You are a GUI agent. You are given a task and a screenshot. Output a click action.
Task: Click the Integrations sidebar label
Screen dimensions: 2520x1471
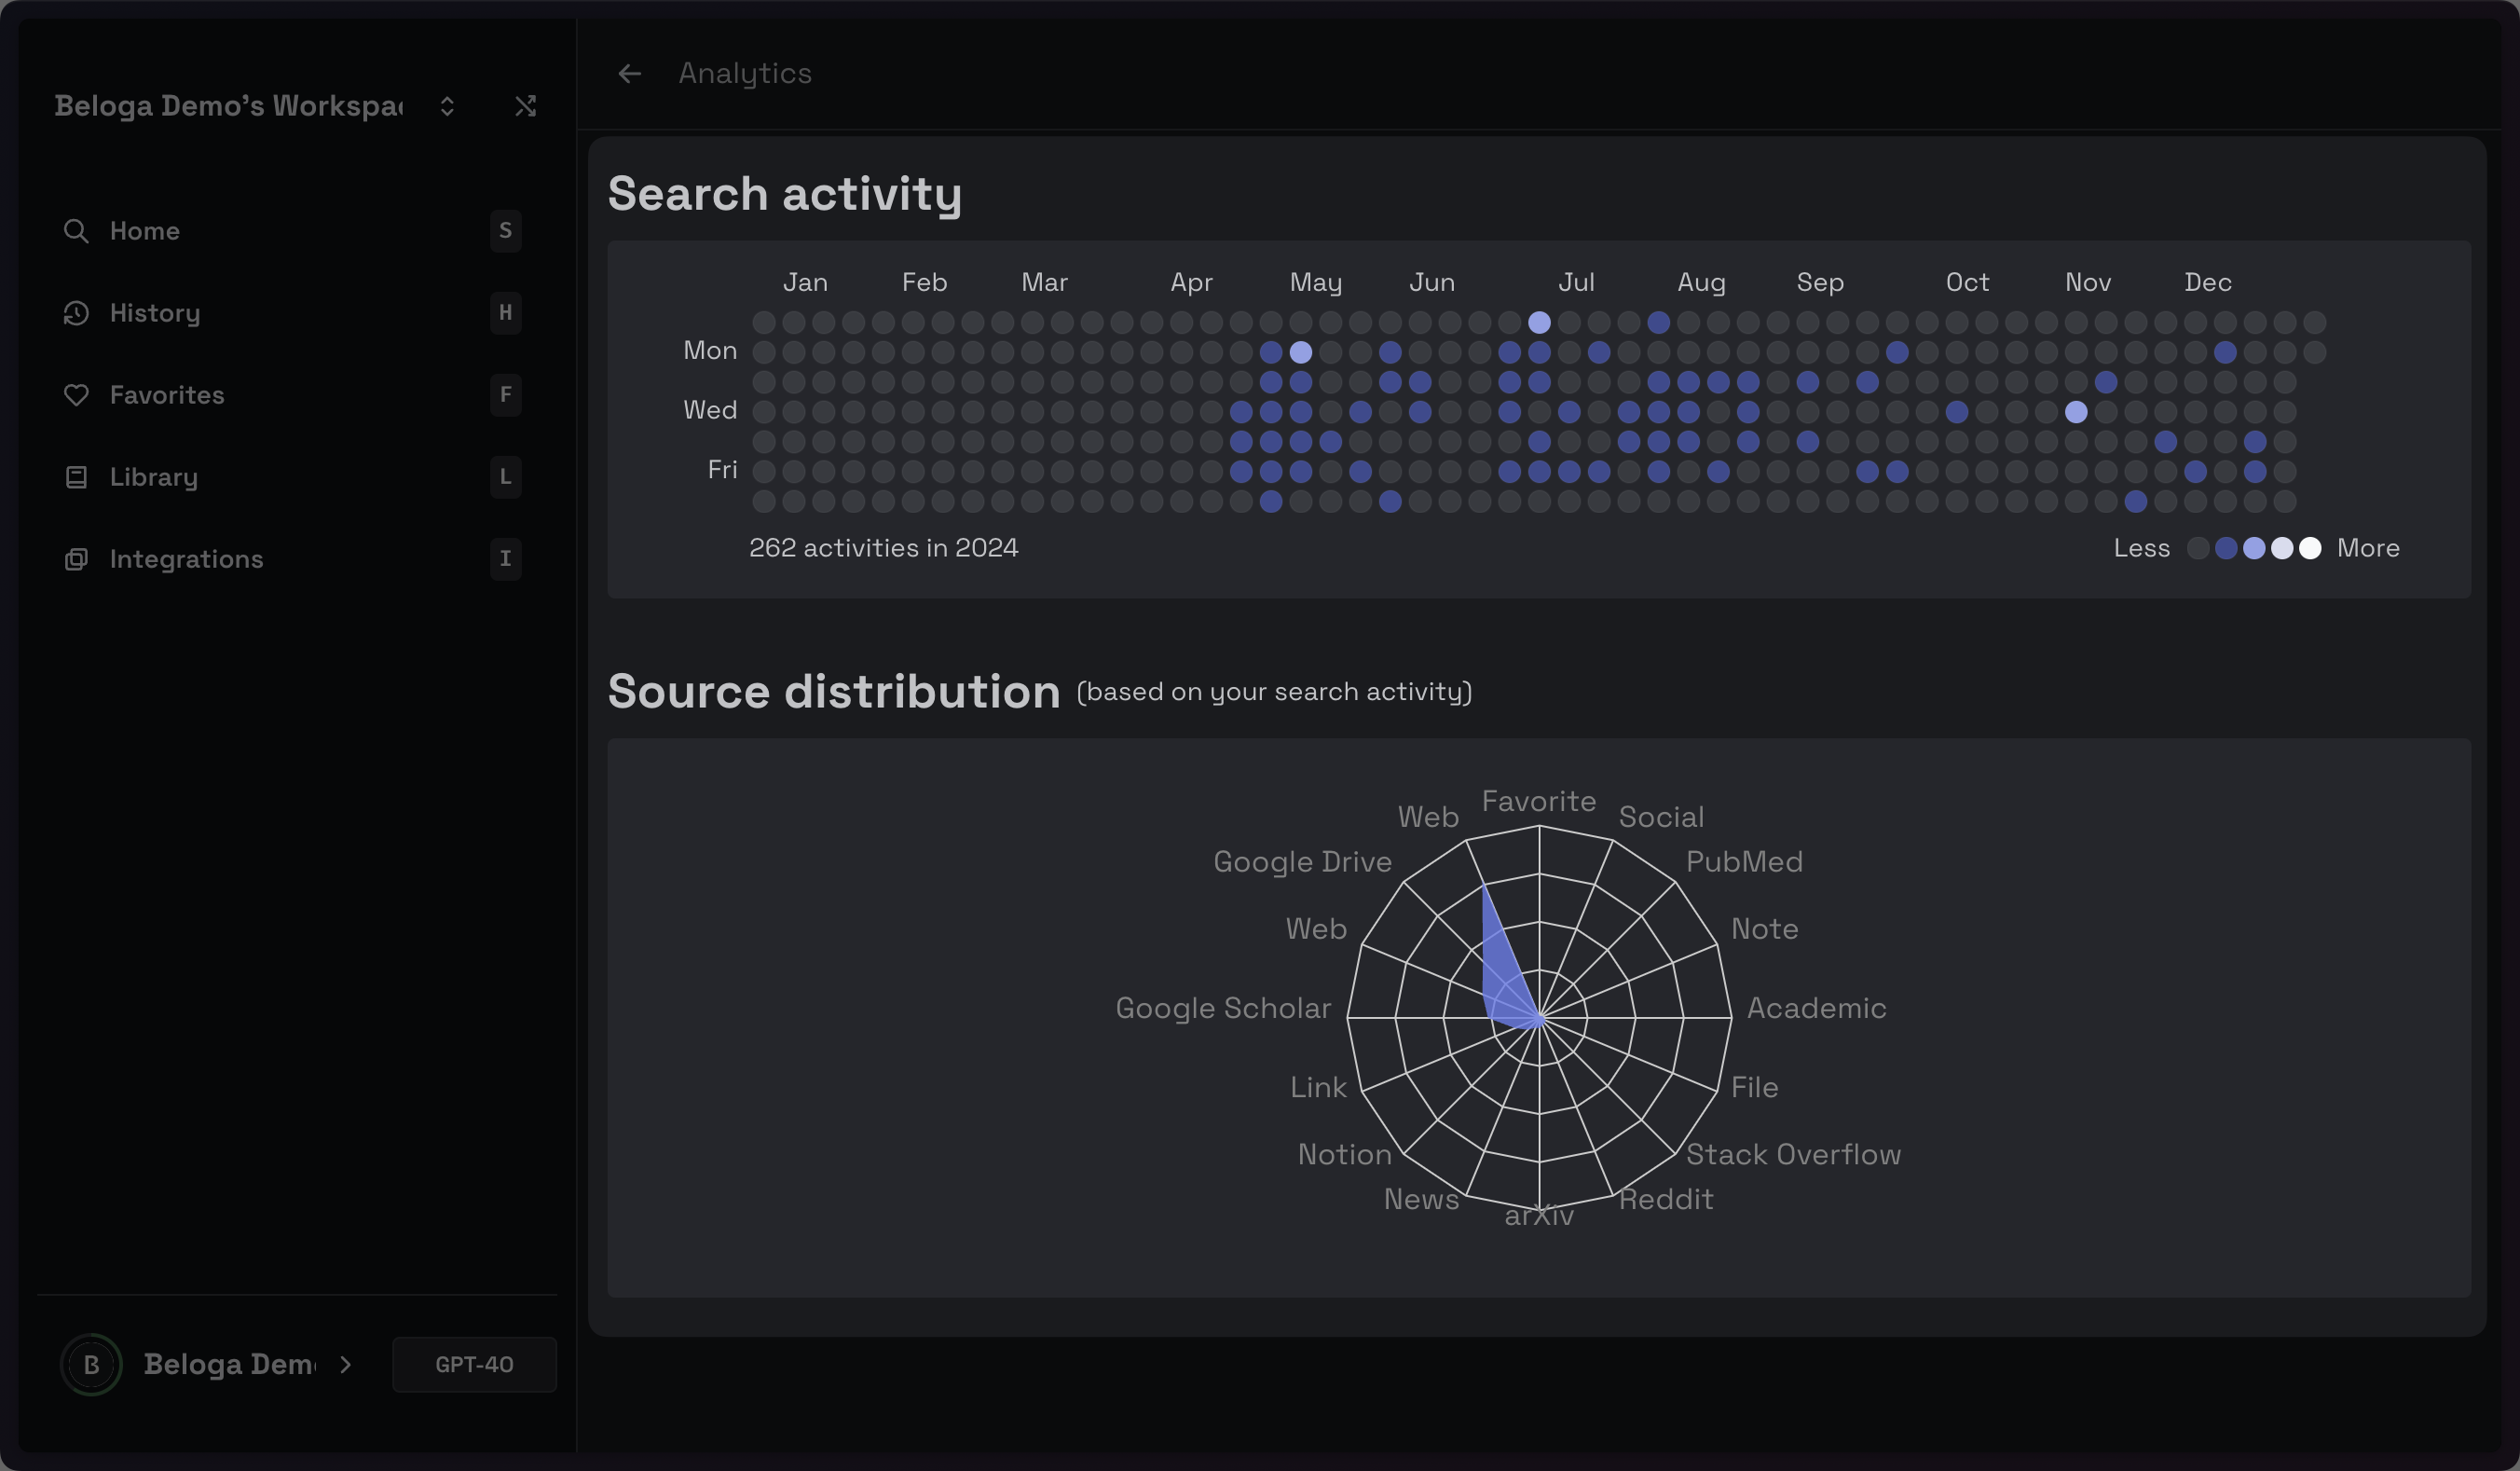click(x=186, y=559)
